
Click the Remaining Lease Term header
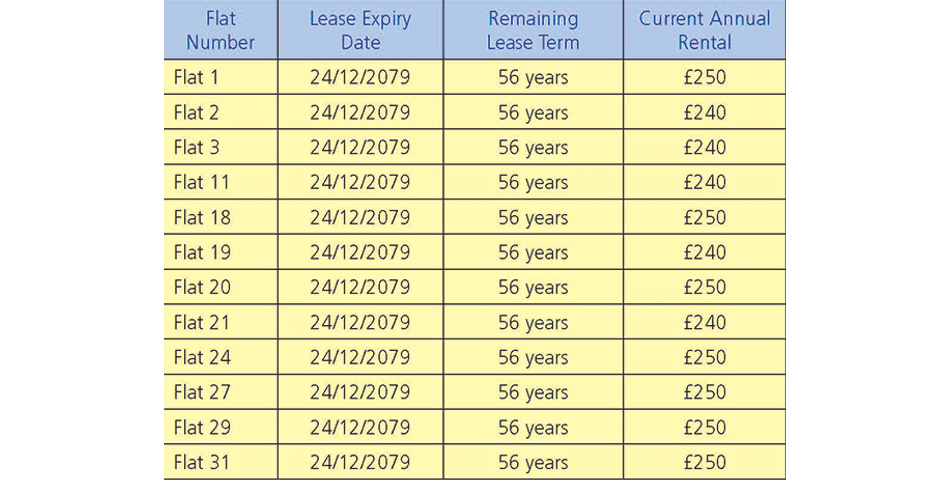click(533, 30)
